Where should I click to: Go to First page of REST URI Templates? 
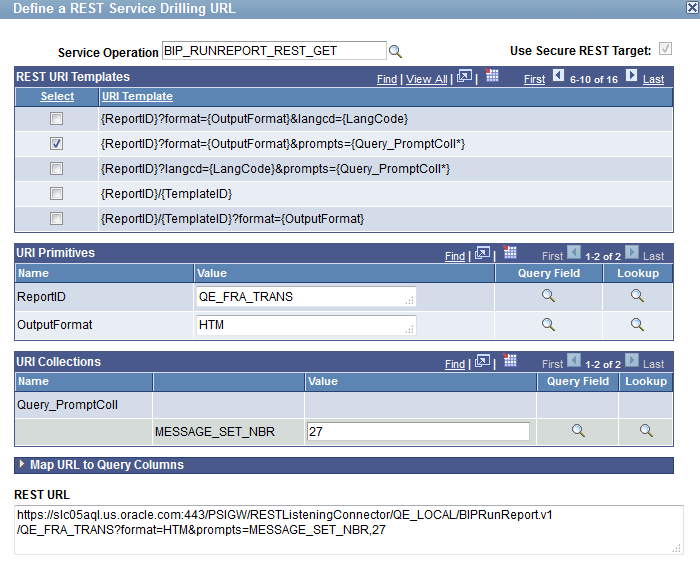click(x=534, y=79)
